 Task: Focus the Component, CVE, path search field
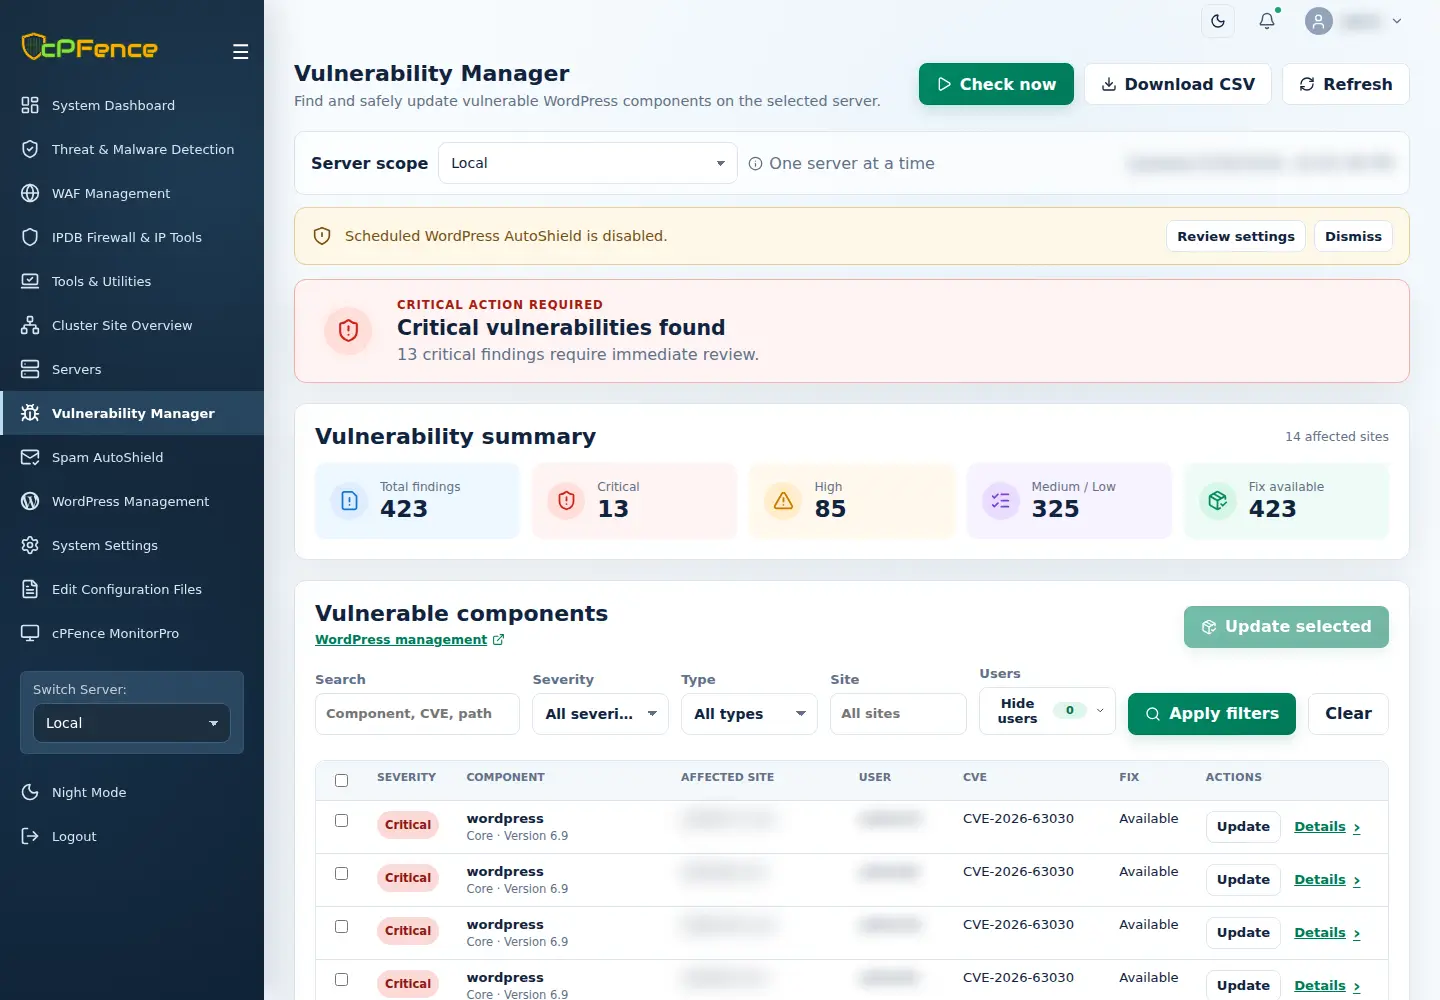pos(417,714)
